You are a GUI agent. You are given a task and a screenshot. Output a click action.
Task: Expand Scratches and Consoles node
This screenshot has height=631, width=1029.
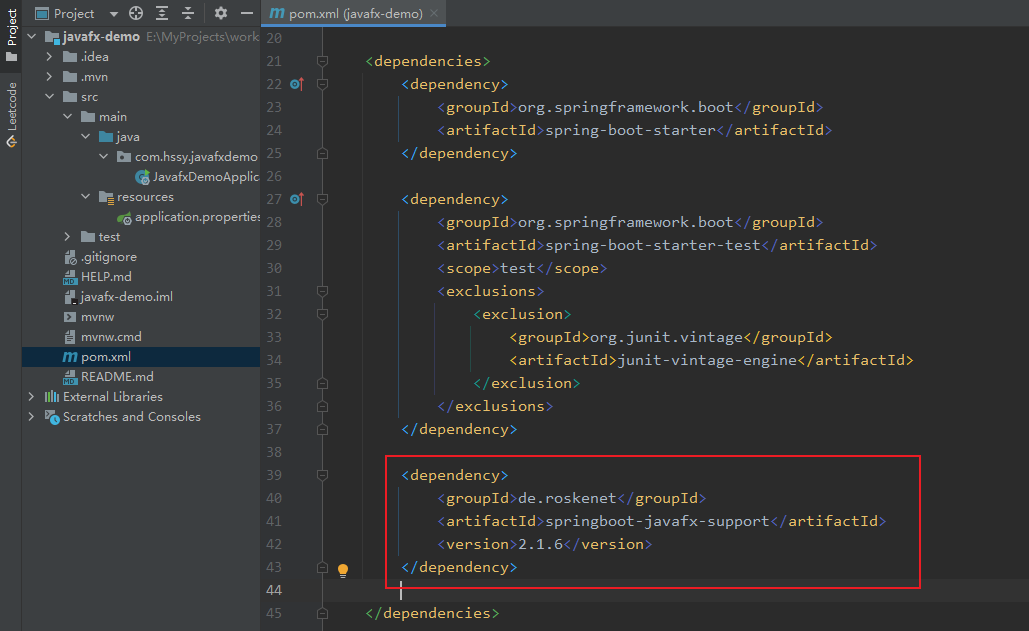[32, 417]
